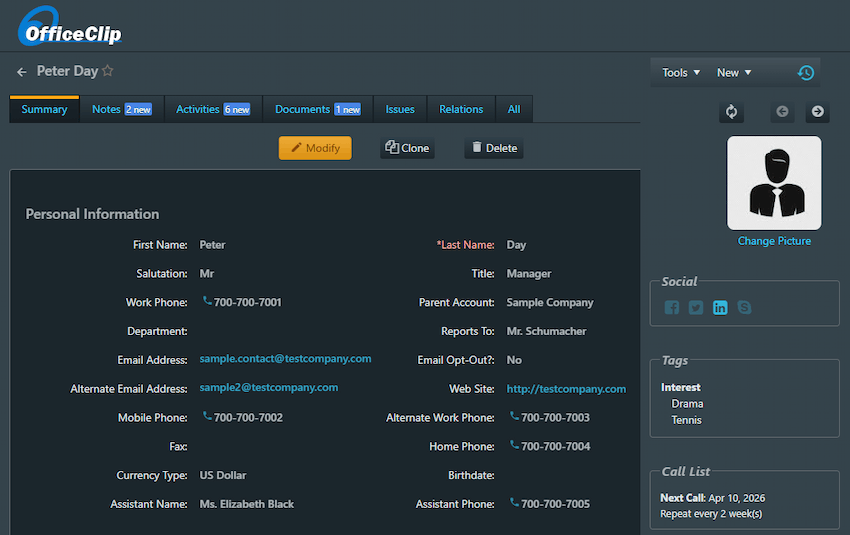The width and height of the screenshot is (850, 535).
Task: Click the Clone button
Action: 407,148
